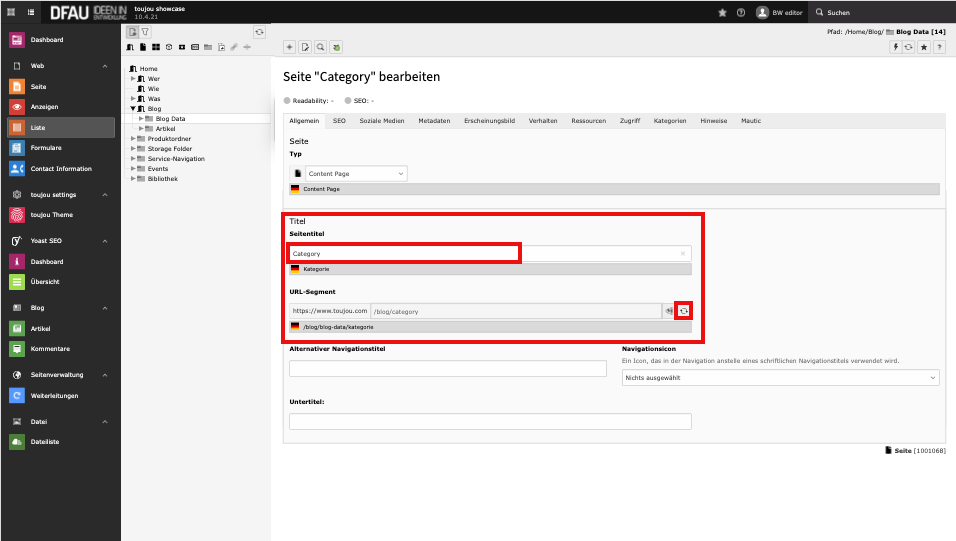Select the Artikel folder in page tree
The width and height of the screenshot is (956, 541).
[165, 129]
